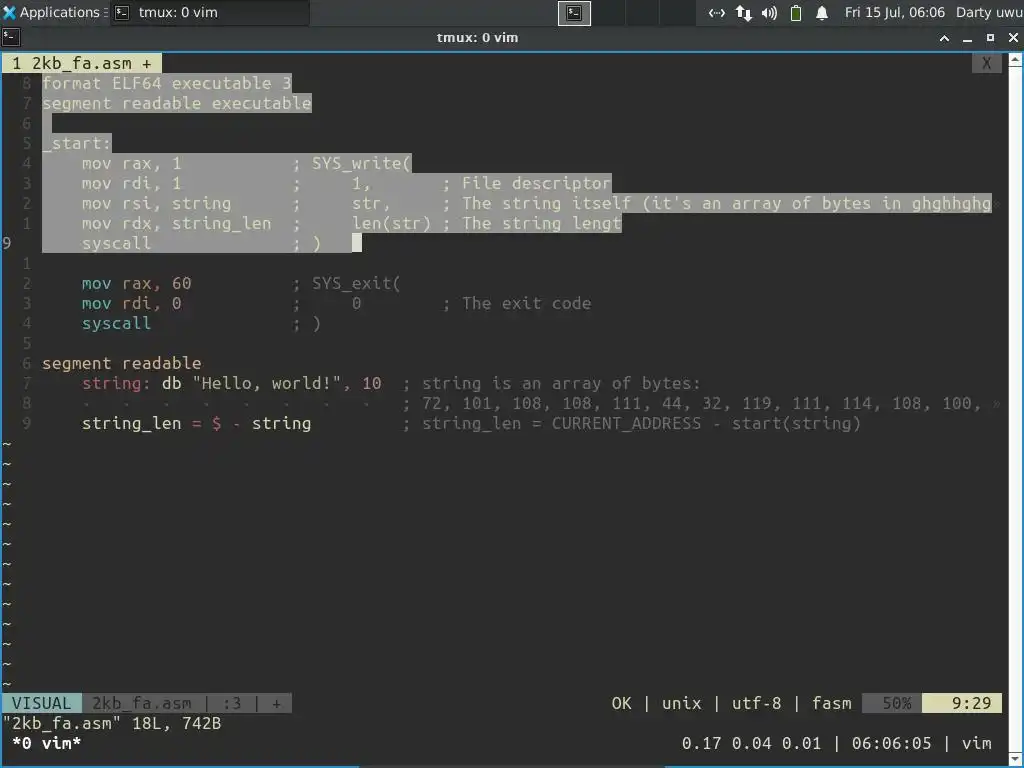
Task: Click the 'format ELF64 executable 3' line
Action: 167,84
